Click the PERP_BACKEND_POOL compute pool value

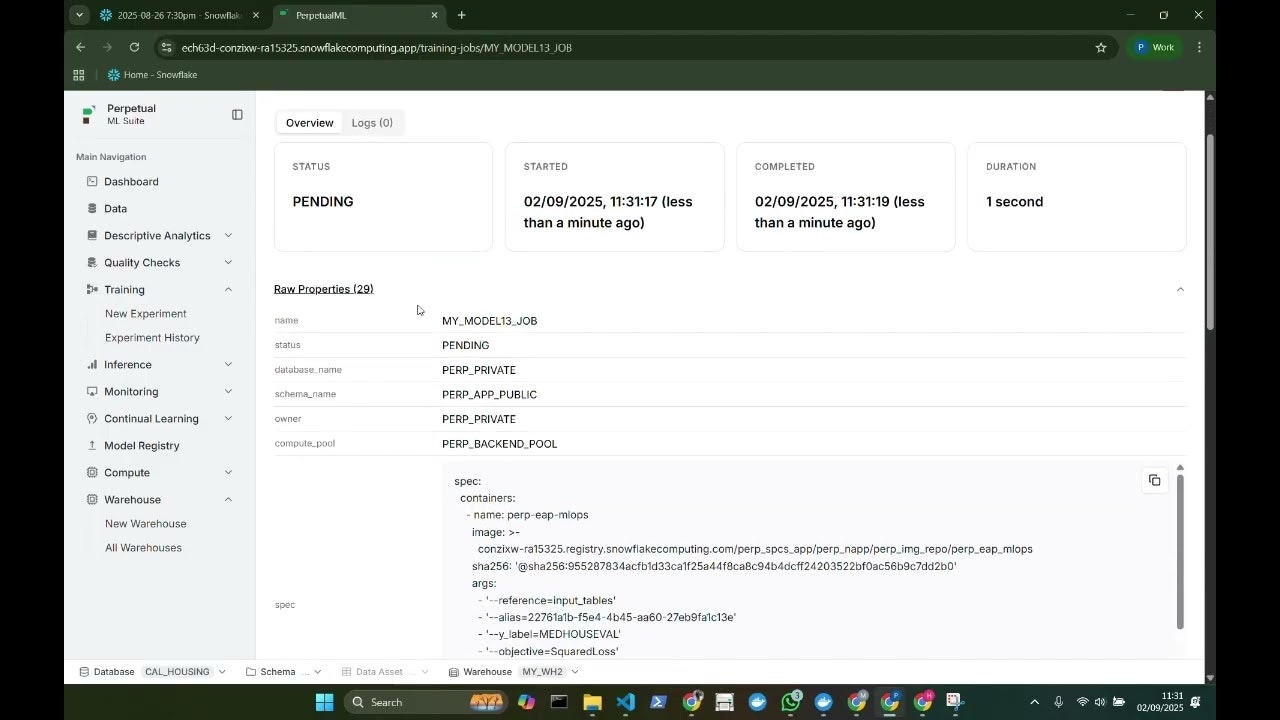pos(500,444)
